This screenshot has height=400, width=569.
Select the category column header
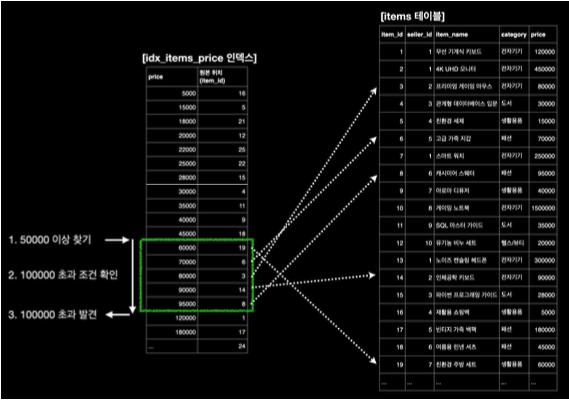[x=513, y=34]
